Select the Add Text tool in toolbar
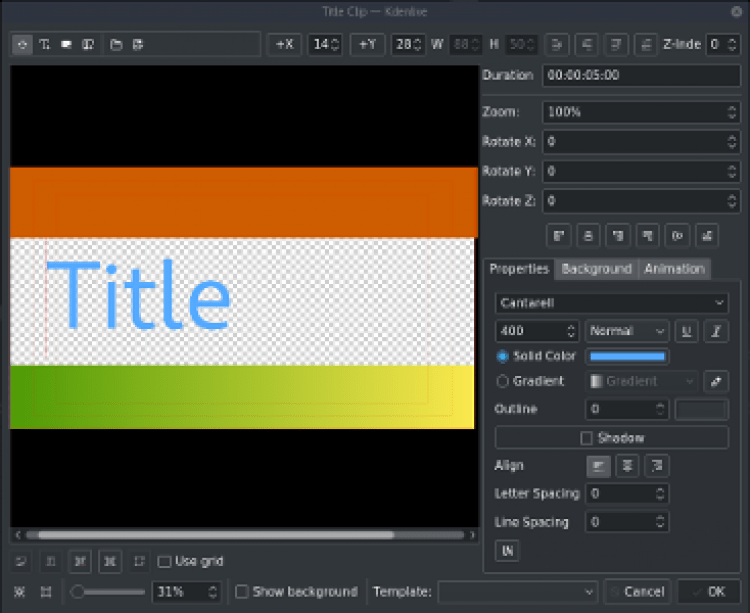This screenshot has height=613, width=750. coord(45,44)
